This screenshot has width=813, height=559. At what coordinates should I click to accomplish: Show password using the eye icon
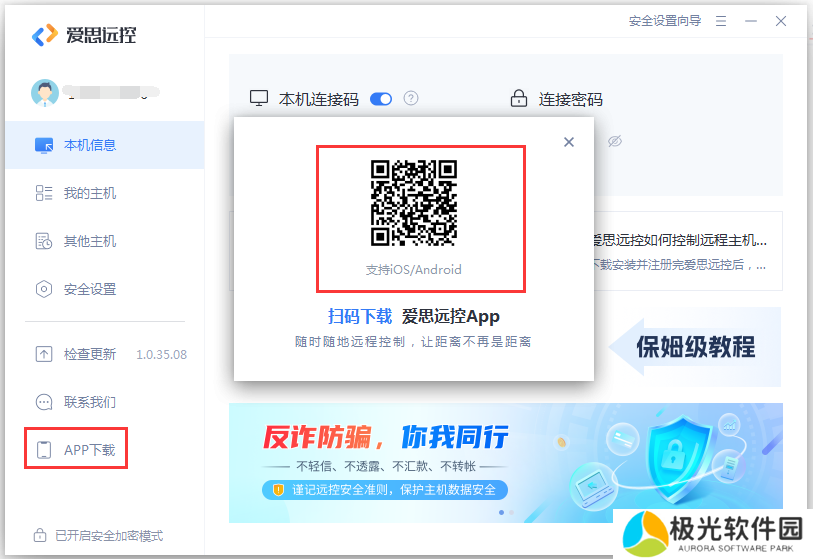point(615,141)
